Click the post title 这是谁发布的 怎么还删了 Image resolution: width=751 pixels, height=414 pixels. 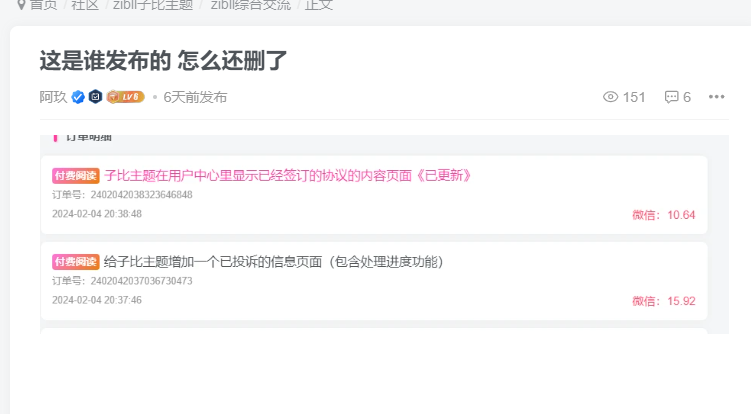(163, 61)
